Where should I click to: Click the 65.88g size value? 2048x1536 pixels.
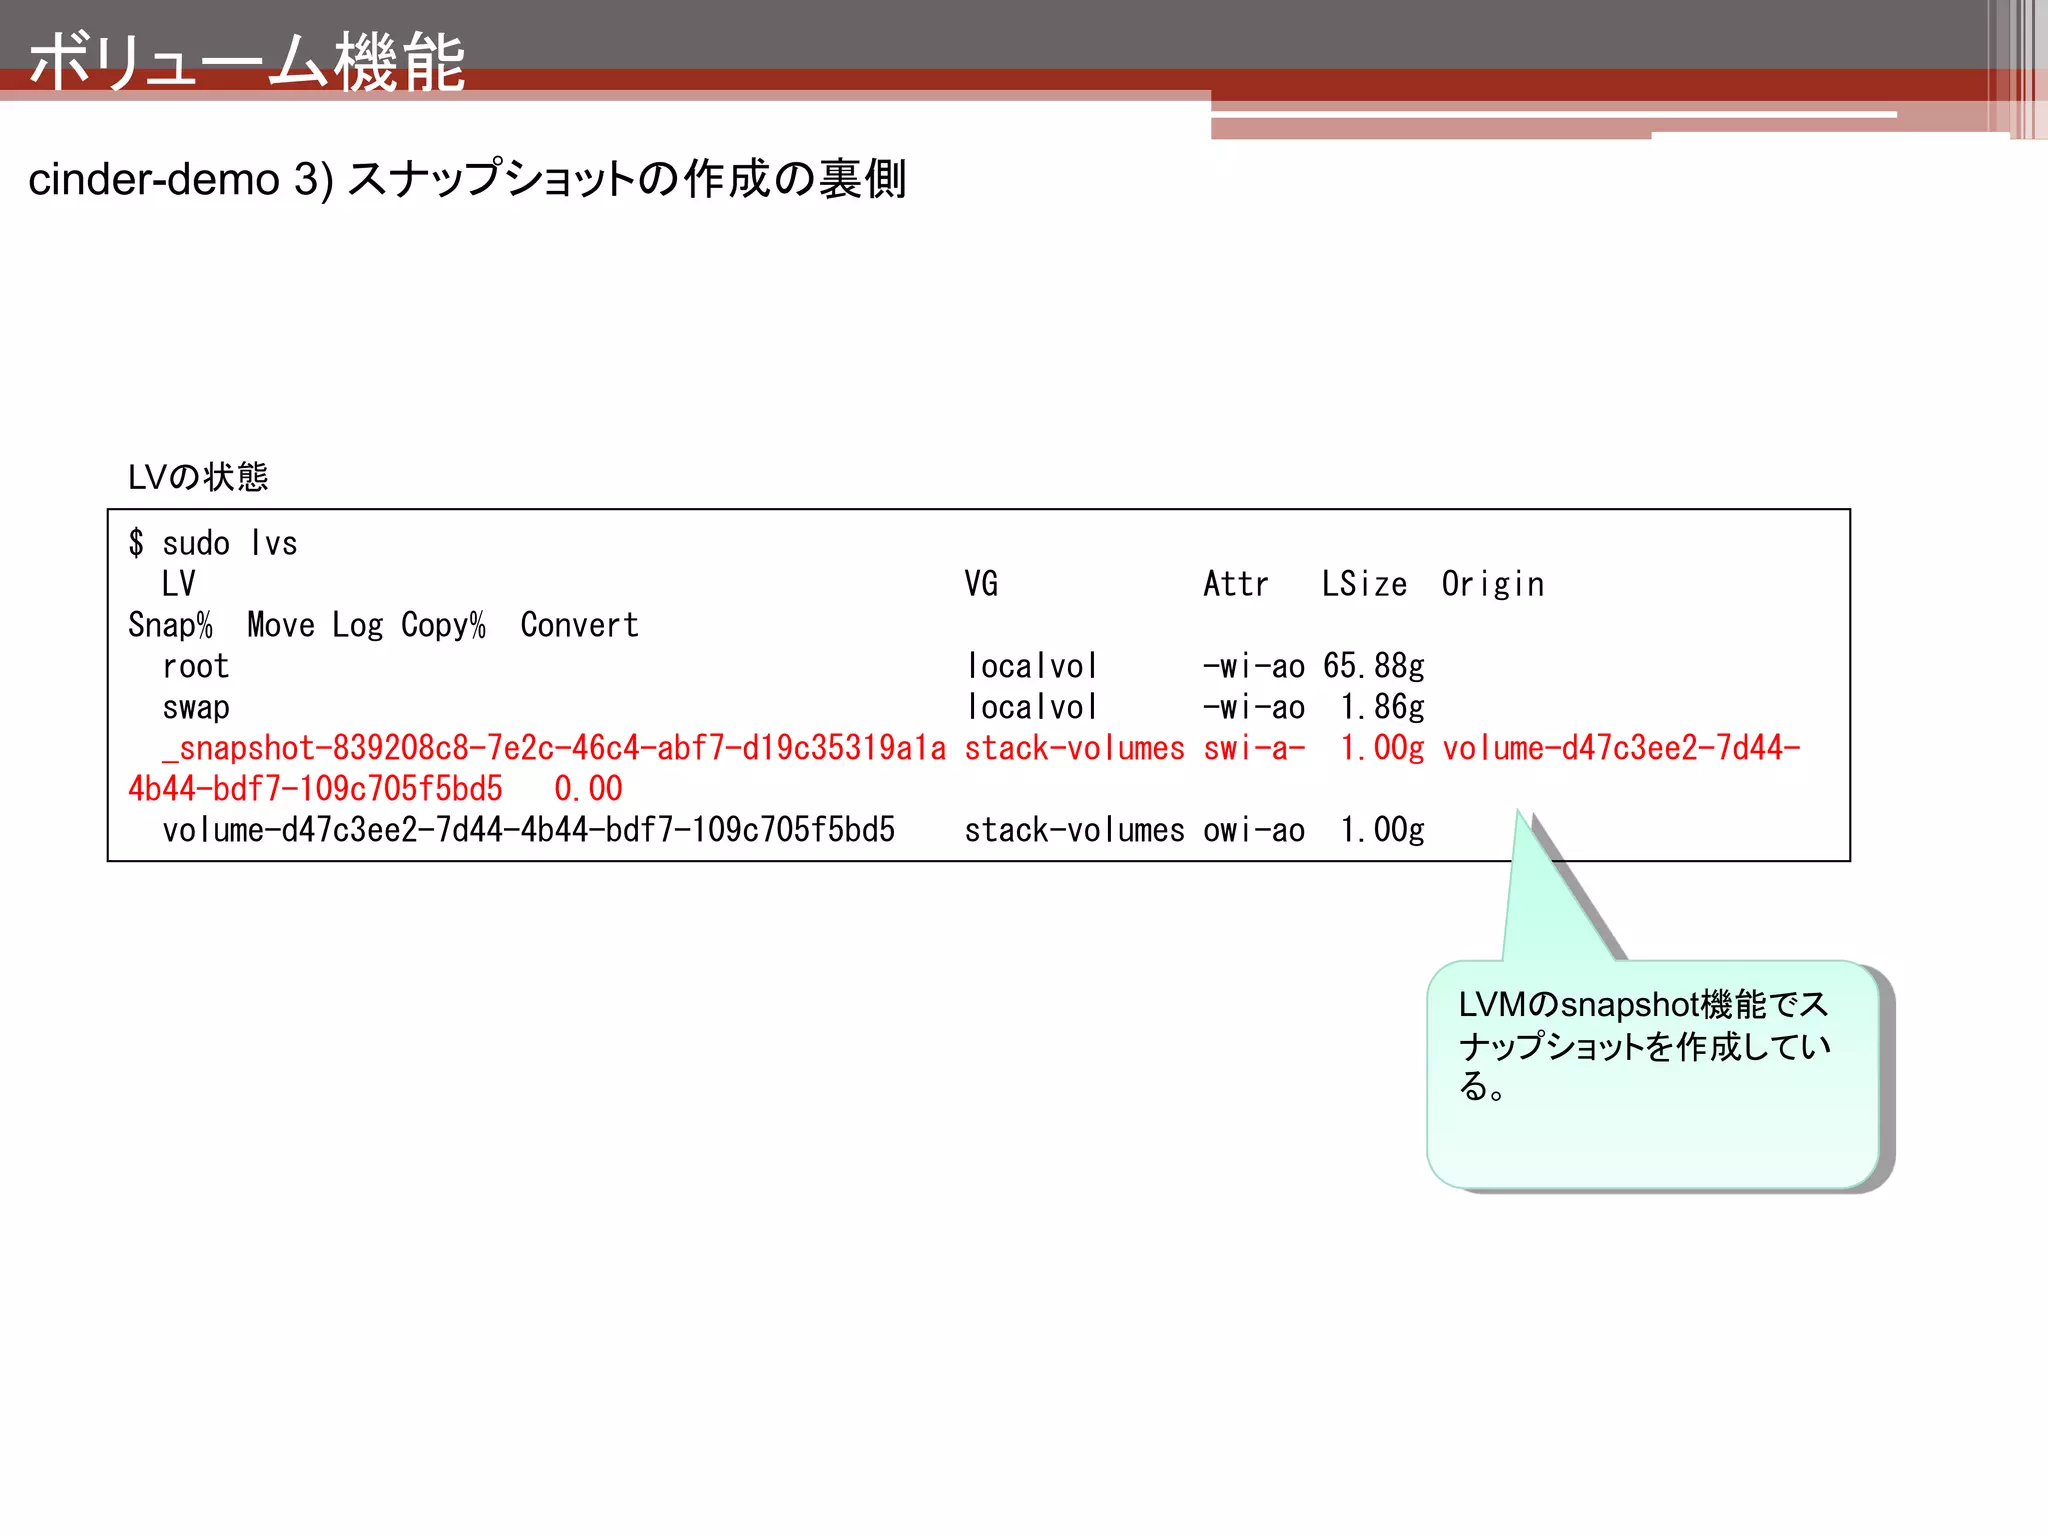[x=1374, y=666]
